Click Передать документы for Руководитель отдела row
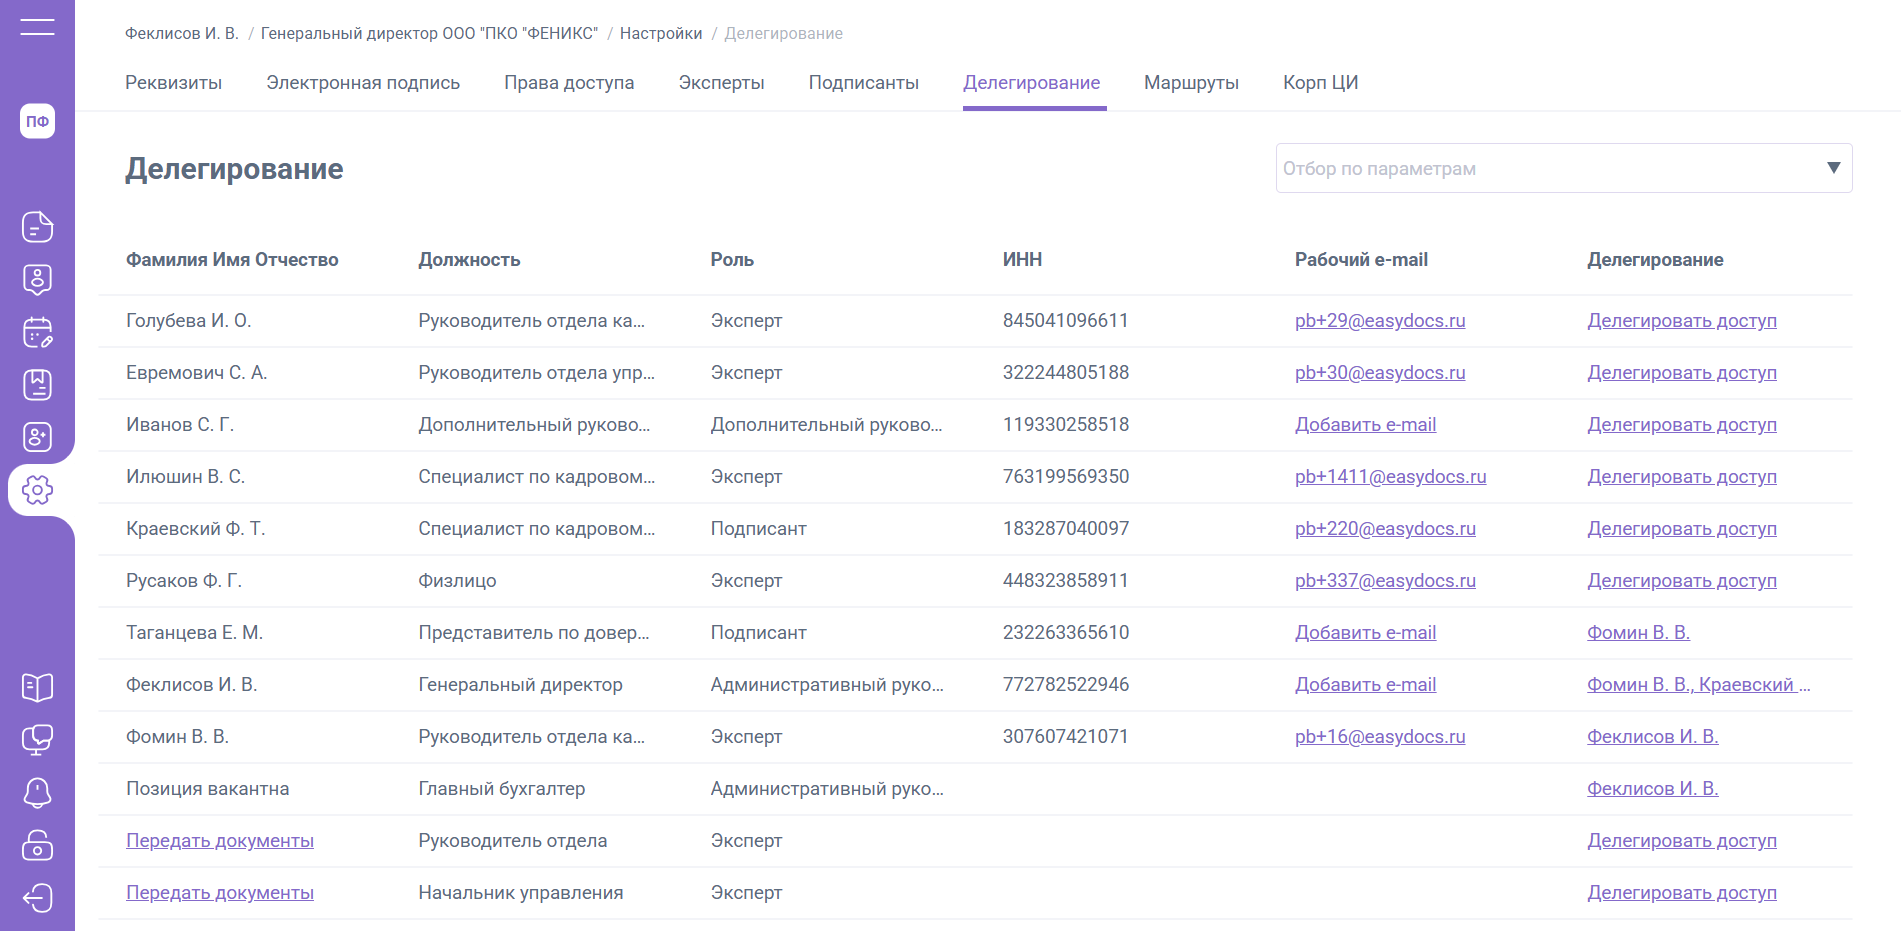 point(220,841)
